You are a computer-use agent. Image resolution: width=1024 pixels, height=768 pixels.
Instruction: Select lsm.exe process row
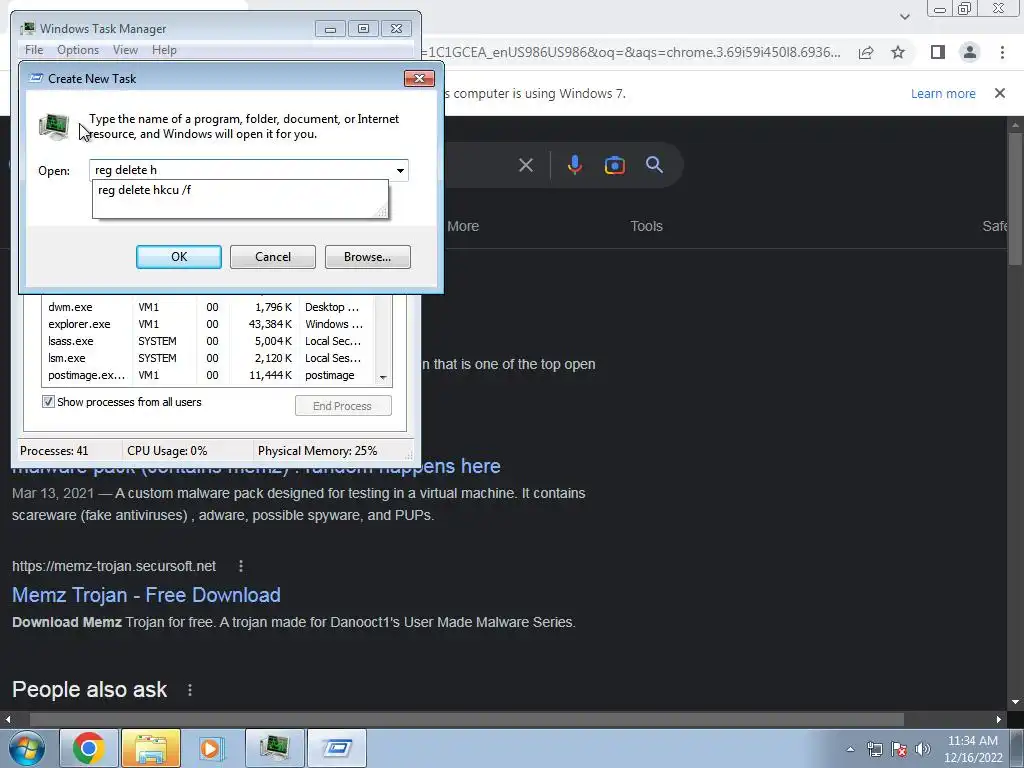(x=208, y=358)
